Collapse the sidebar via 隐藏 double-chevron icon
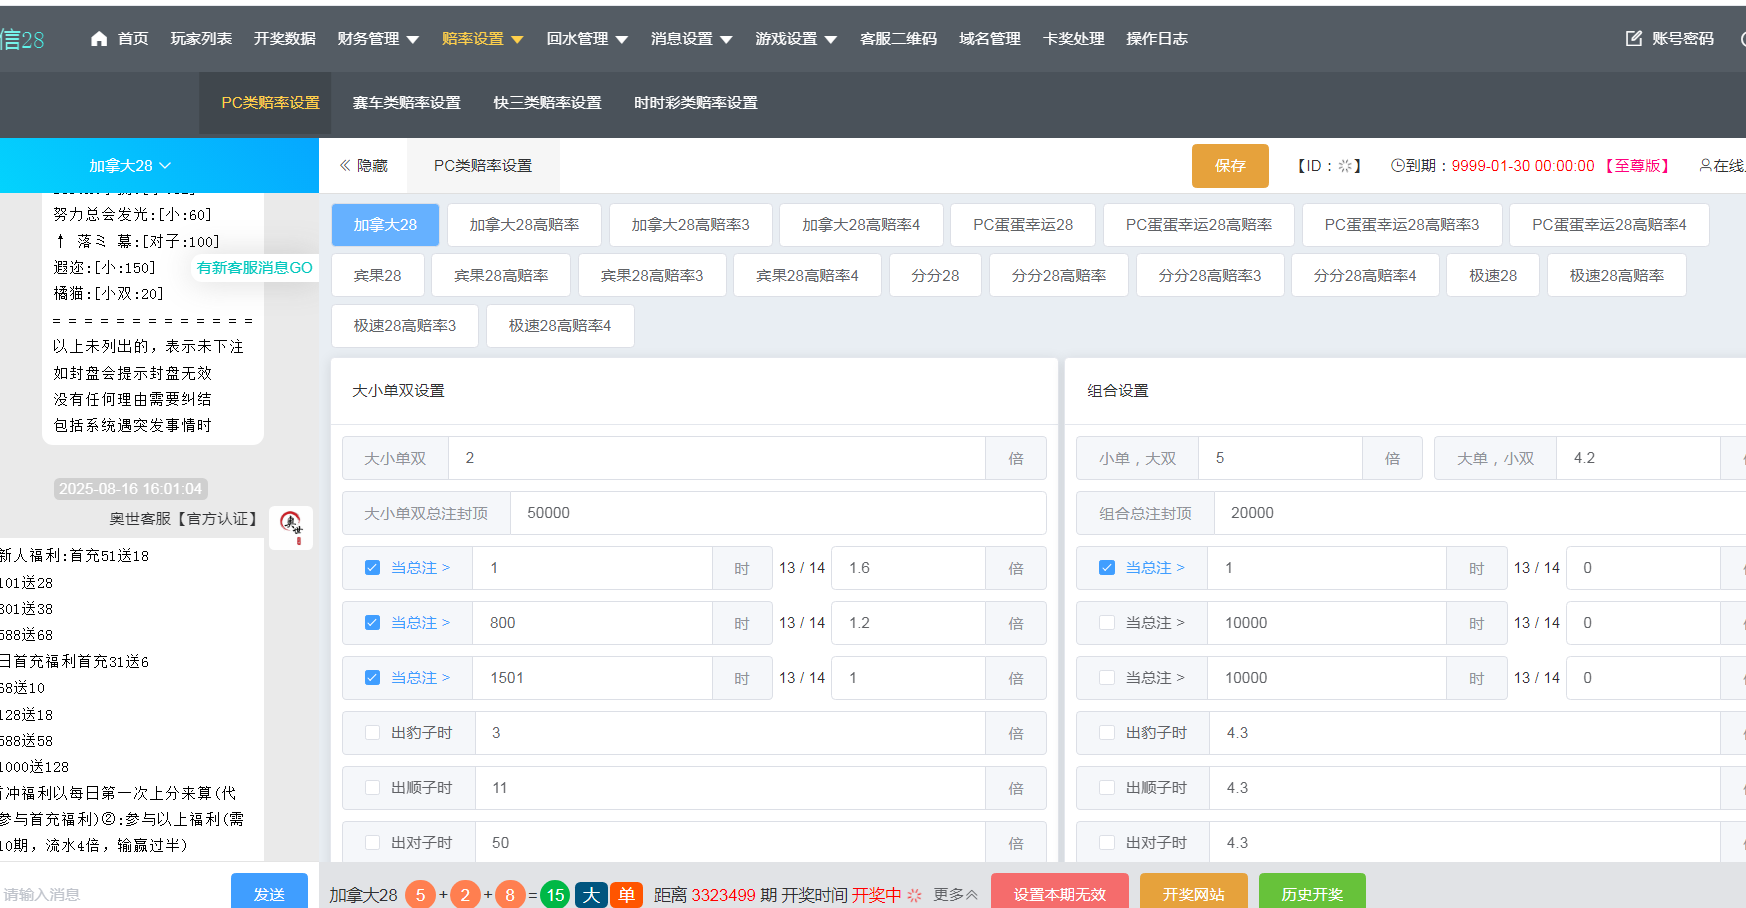The image size is (1746, 908). point(345,165)
